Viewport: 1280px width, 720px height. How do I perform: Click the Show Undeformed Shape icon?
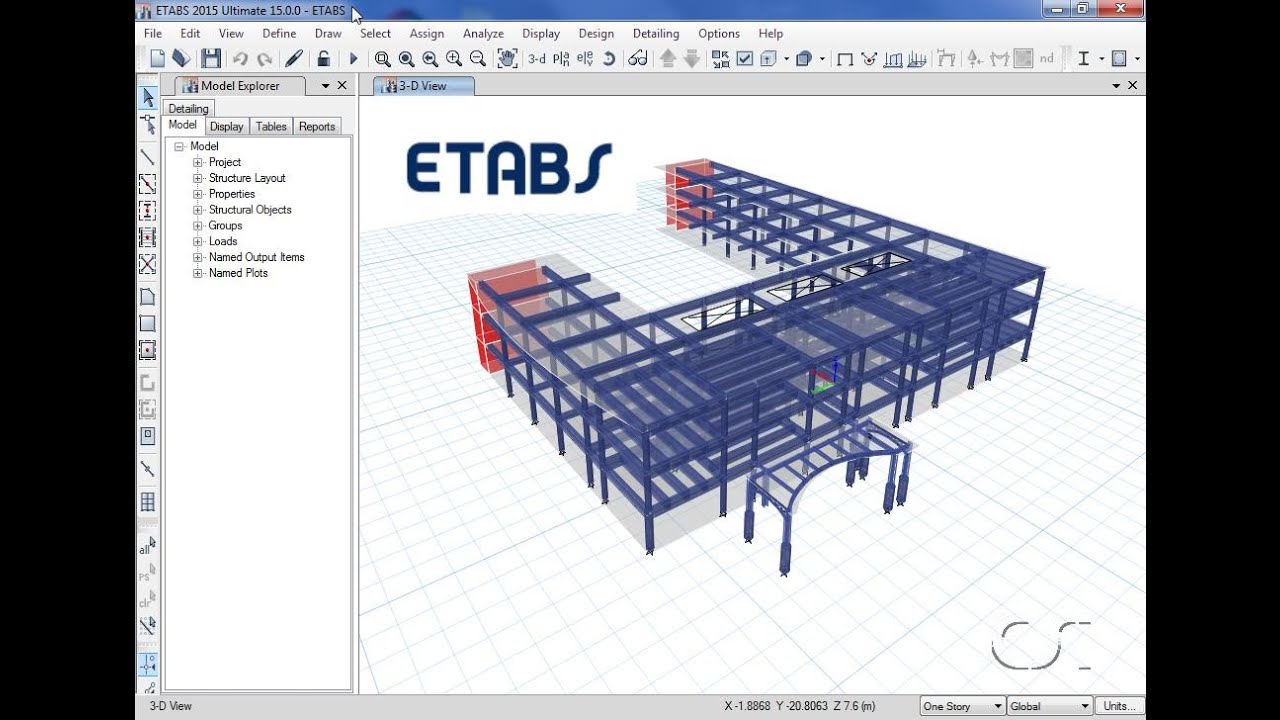click(844, 59)
